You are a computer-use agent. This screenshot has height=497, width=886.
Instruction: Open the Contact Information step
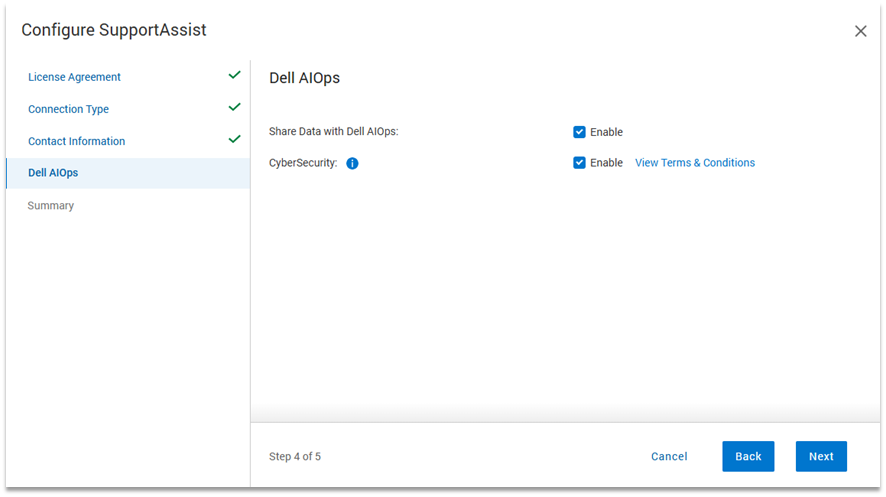[x=76, y=141]
